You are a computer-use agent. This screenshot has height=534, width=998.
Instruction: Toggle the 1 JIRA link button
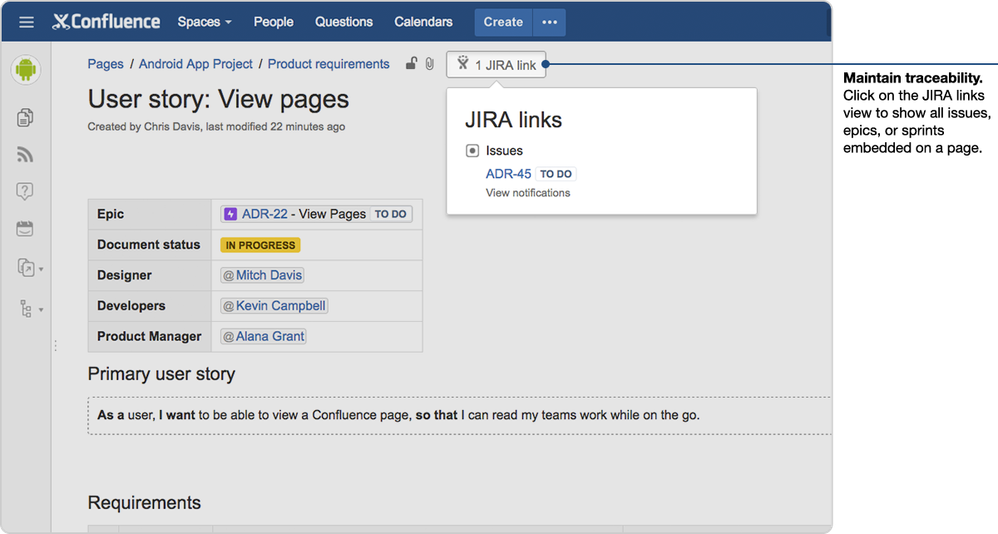click(x=496, y=64)
